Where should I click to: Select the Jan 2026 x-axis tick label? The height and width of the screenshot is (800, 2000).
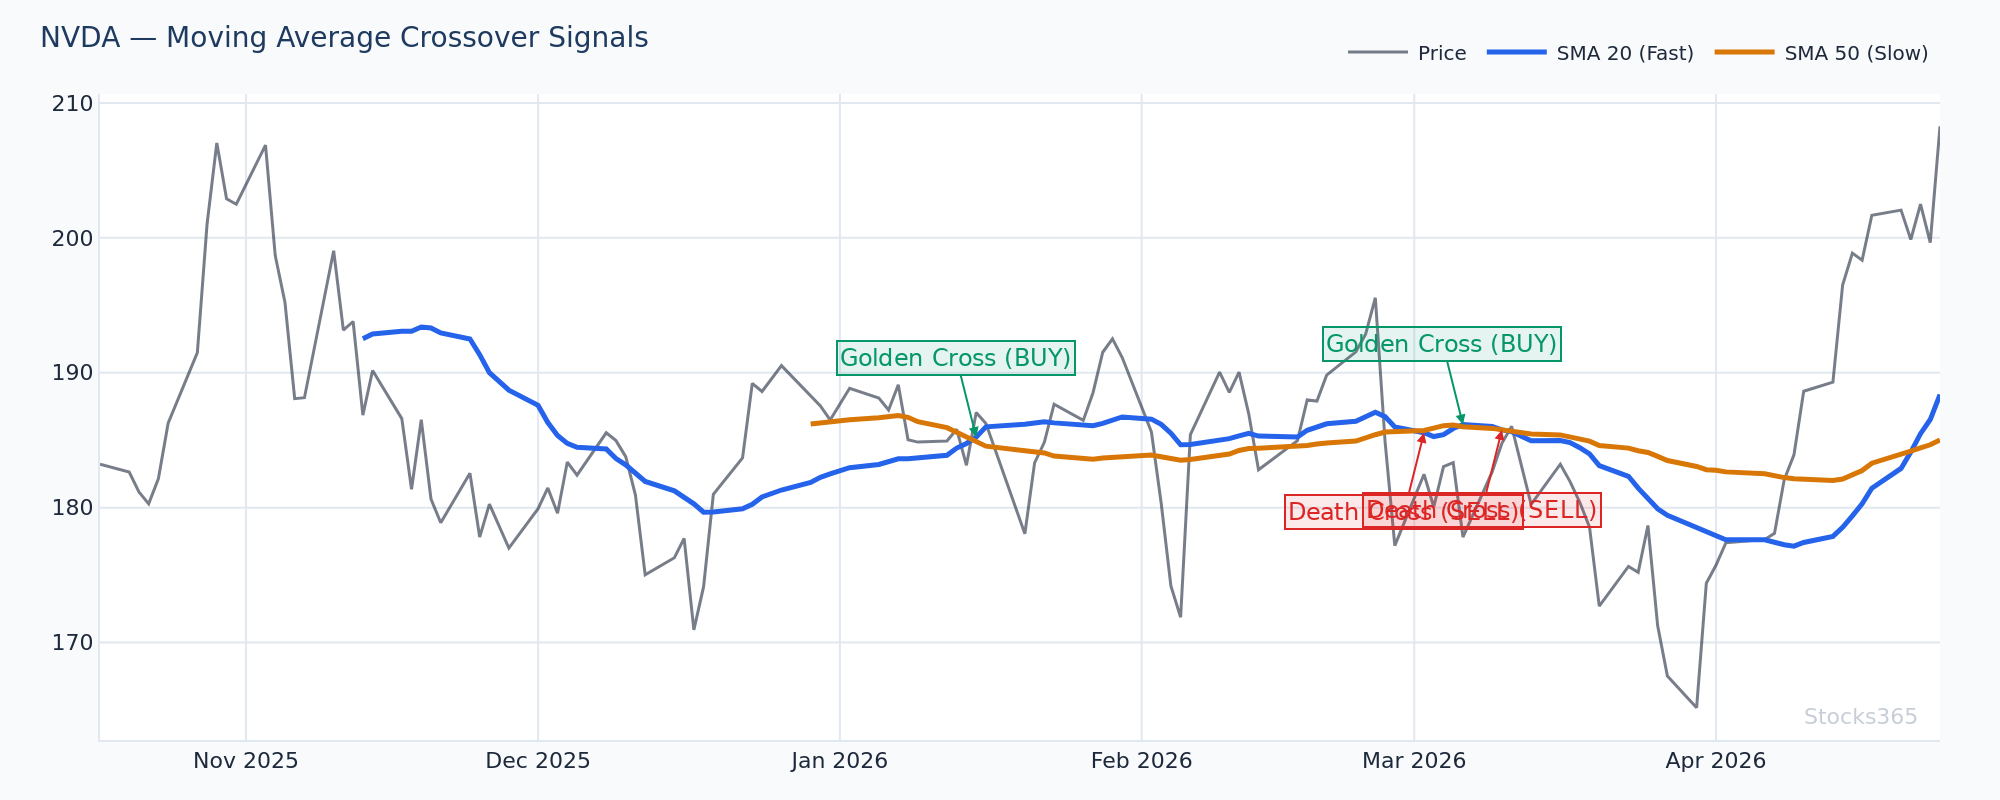tap(839, 761)
